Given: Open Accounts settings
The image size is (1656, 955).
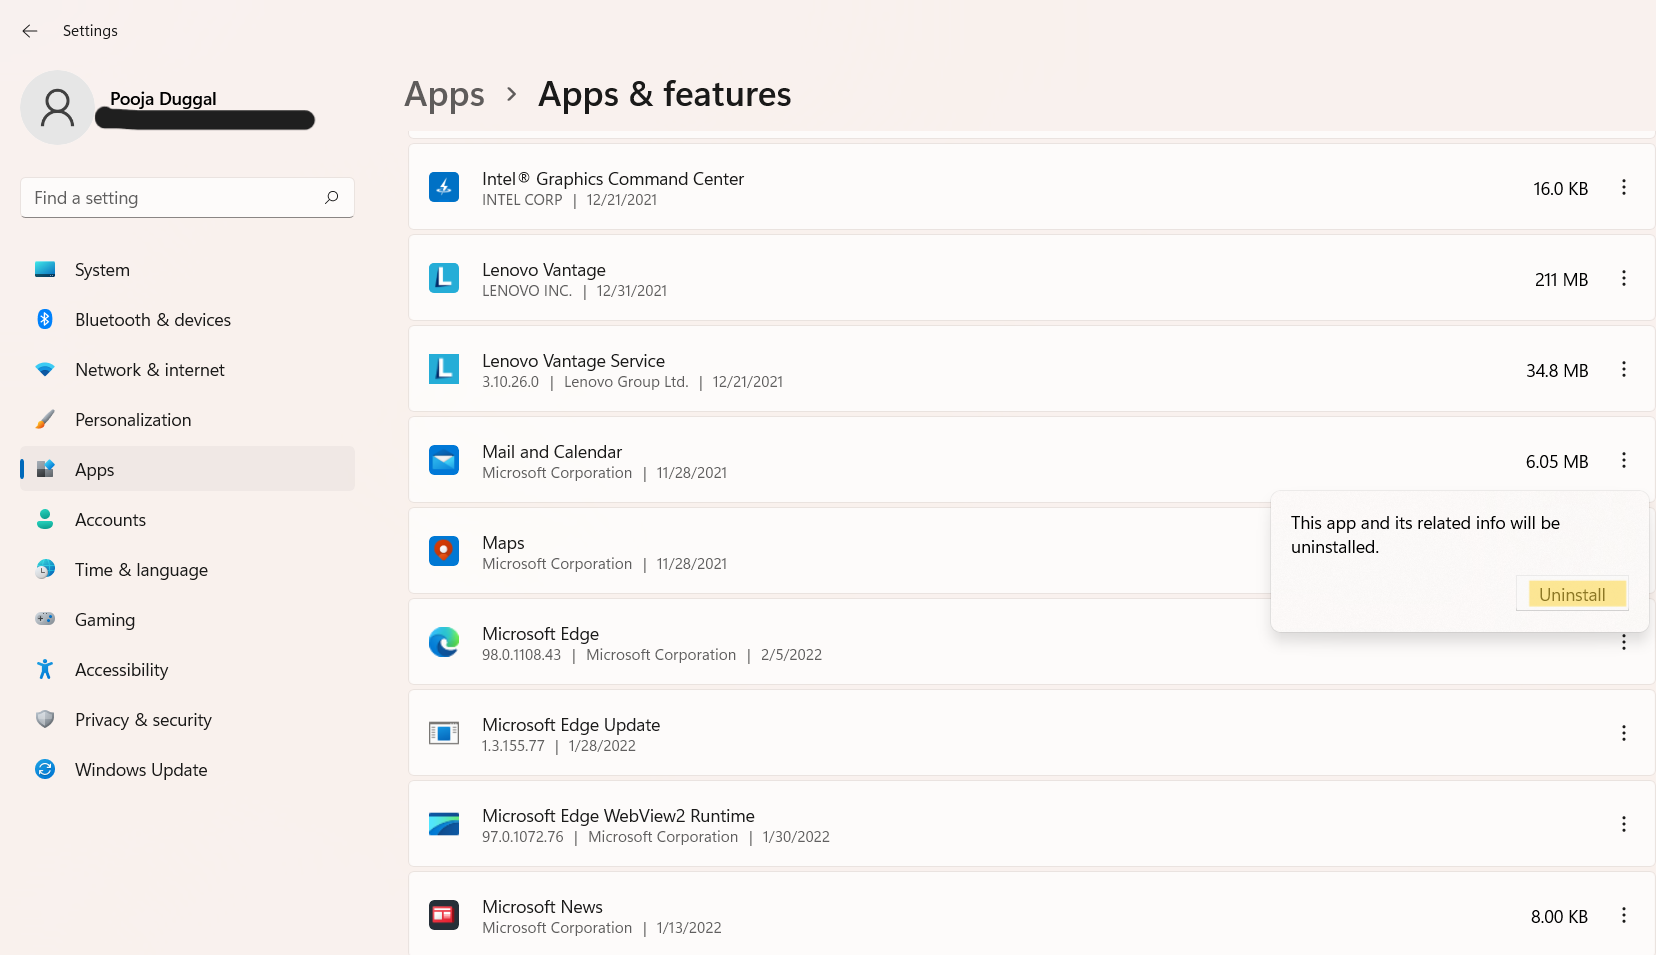Looking at the screenshot, I should click(x=187, y=520).
